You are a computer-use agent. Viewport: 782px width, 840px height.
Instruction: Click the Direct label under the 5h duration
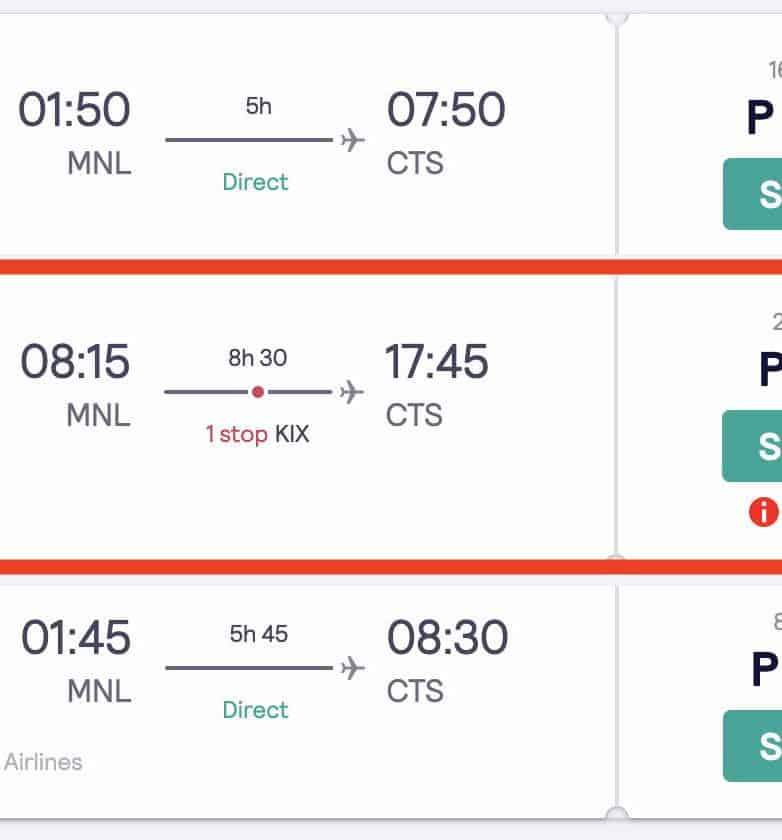pyautogui.click(x=255, y=182)
